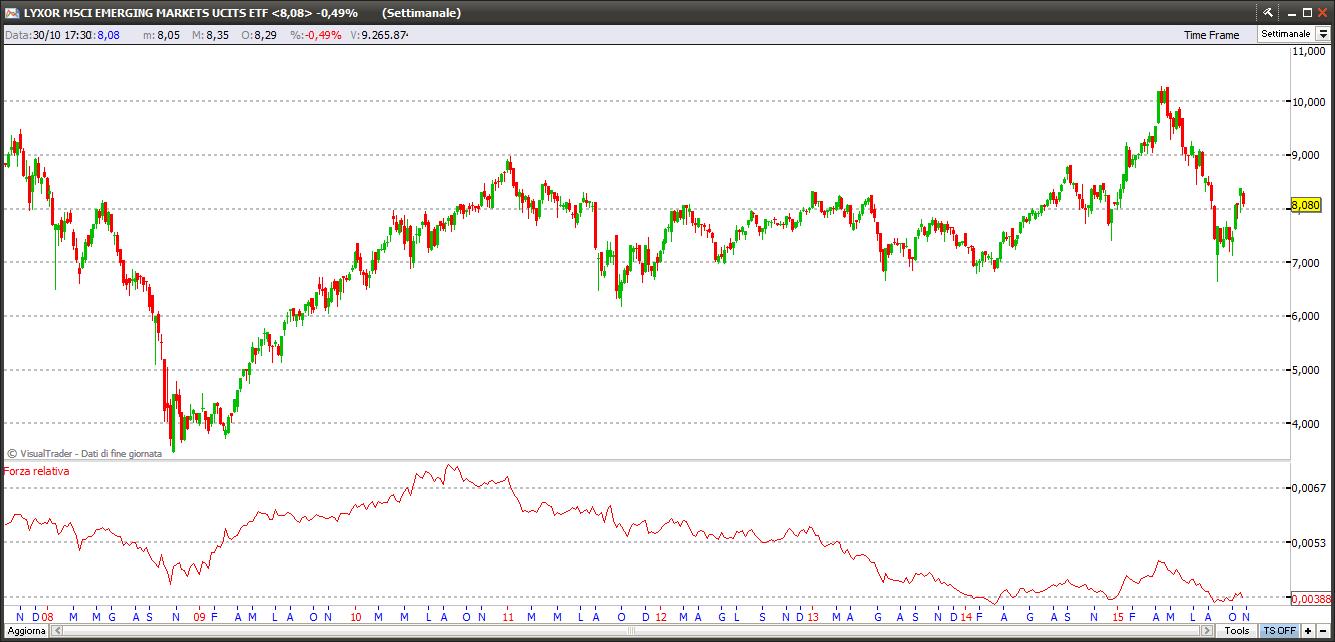Click the 0,0067 relative strength axis label
Image resolution: width=1335 pixels, height=642 pixels.
point(1311,488)
